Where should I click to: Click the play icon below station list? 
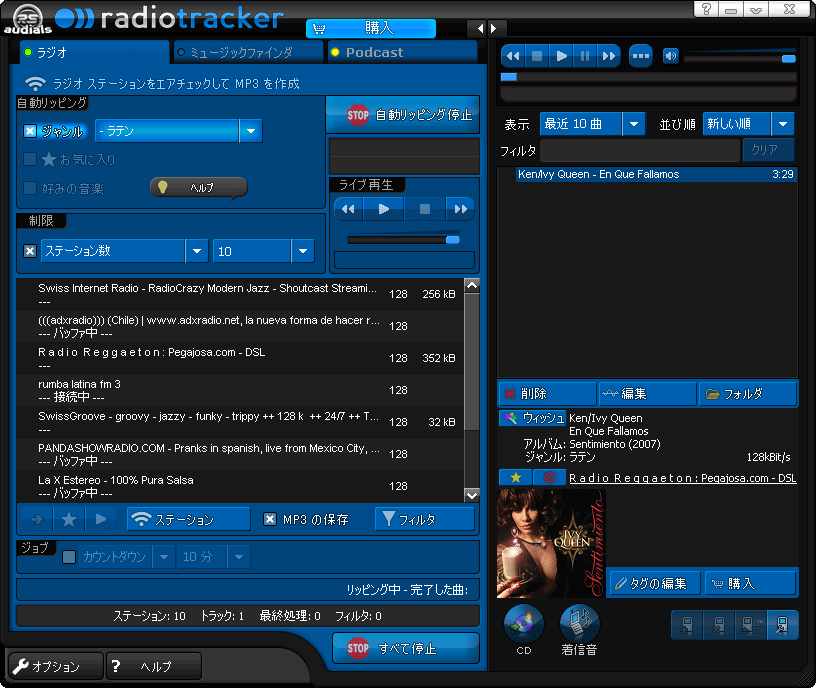pos(100,519)
